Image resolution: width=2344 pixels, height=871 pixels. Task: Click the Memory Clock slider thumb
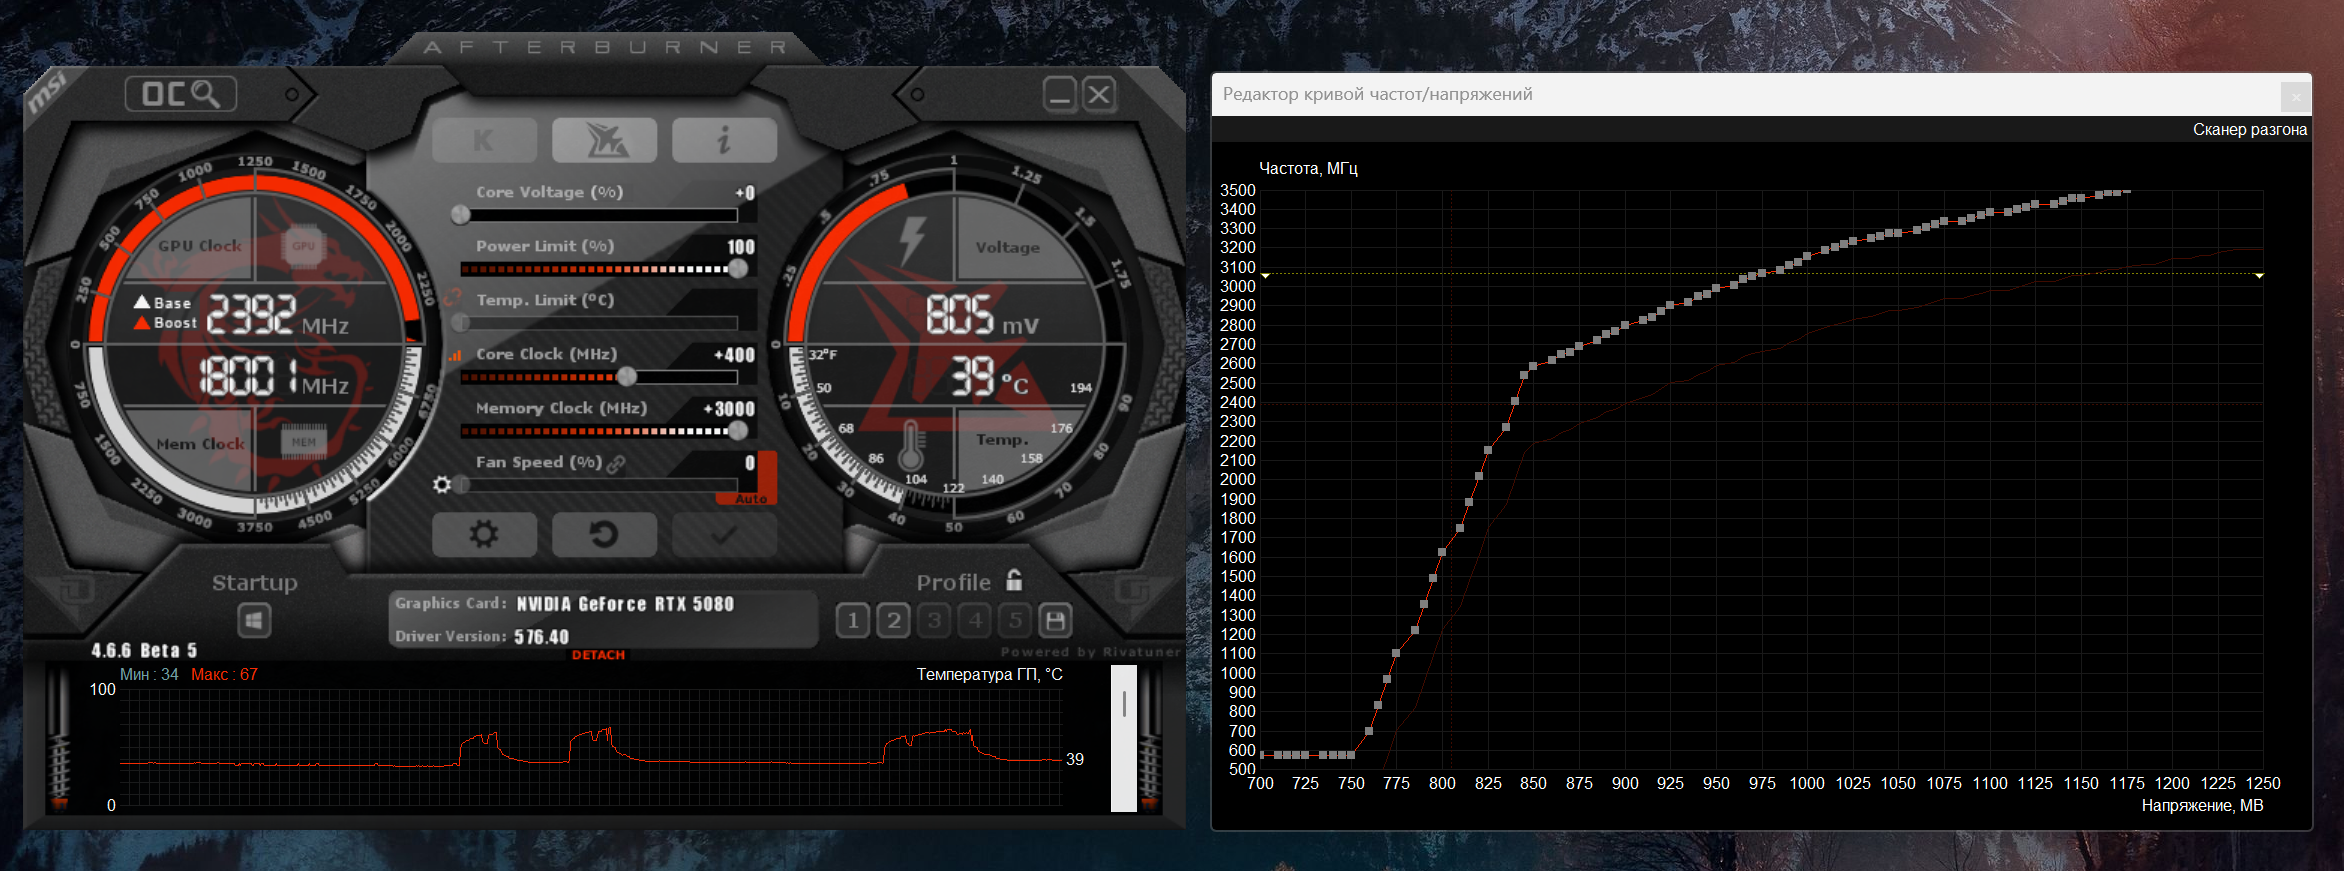(x=738, y=430)
